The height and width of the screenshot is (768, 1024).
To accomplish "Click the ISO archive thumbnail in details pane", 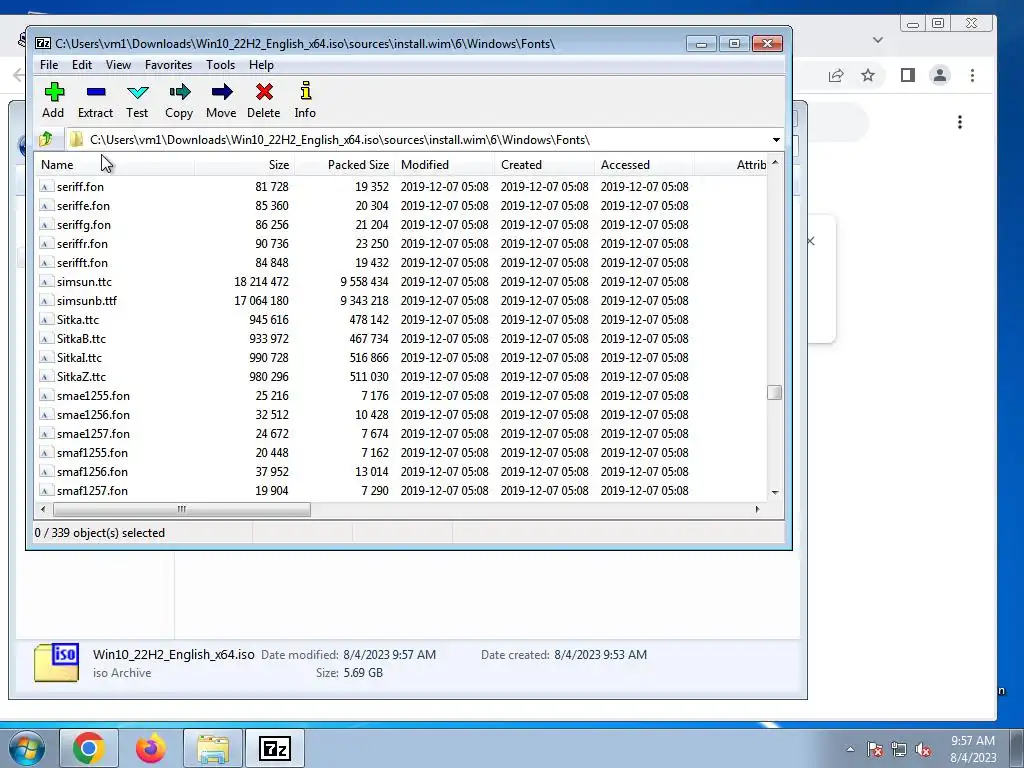I will click(x=56, y=662).
